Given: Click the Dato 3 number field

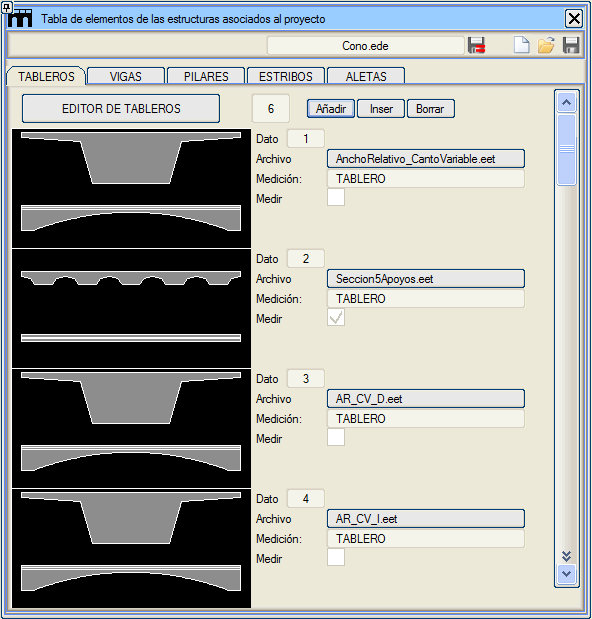Looking at the screenshot, I should tap(306, 379).
